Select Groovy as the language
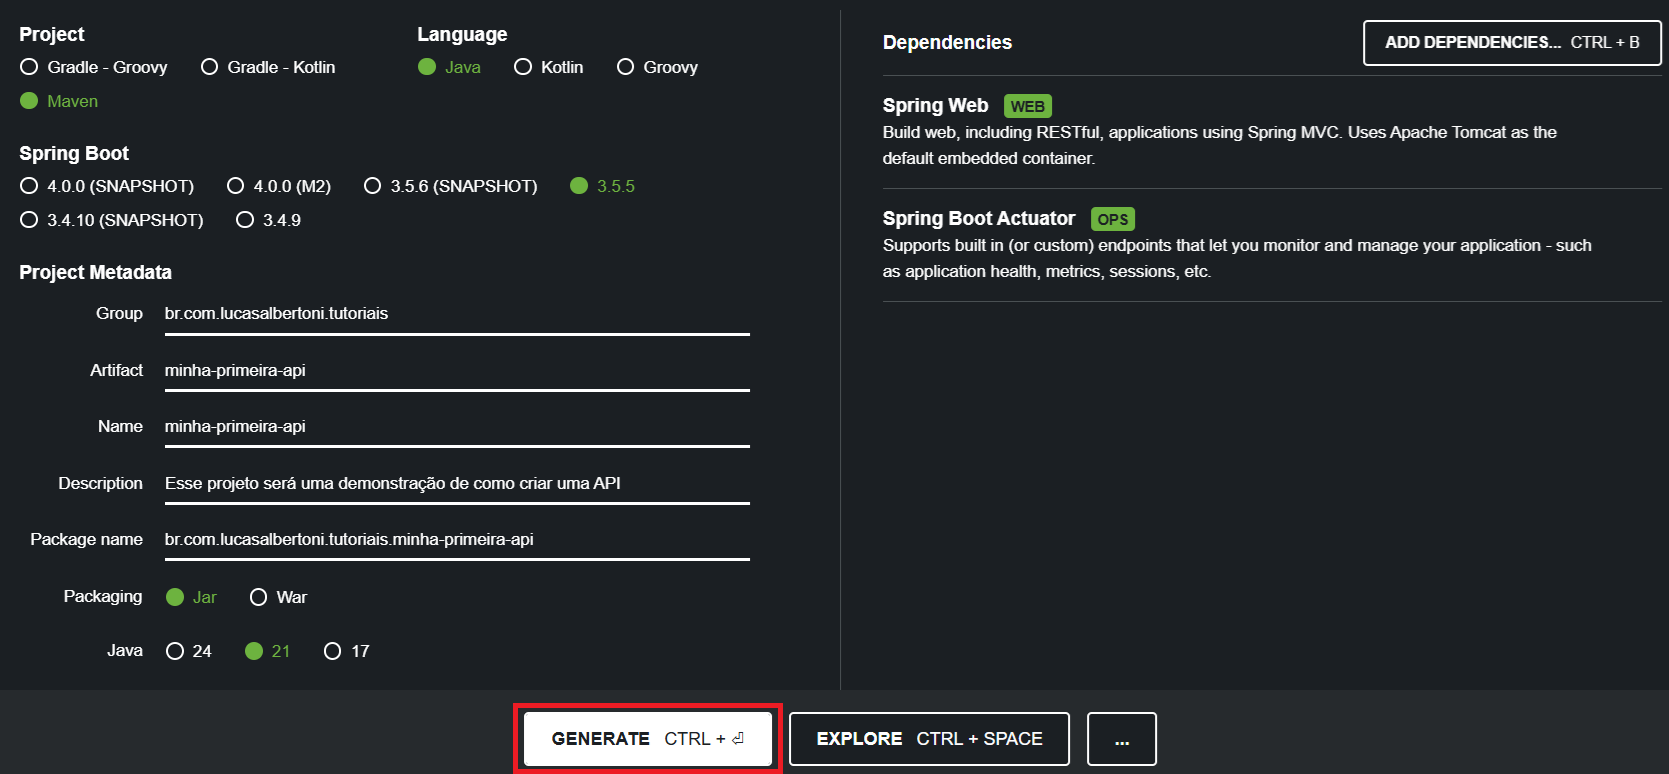Screen dimensions: 1669x774 pyautogui.click(x=657, y=67)
